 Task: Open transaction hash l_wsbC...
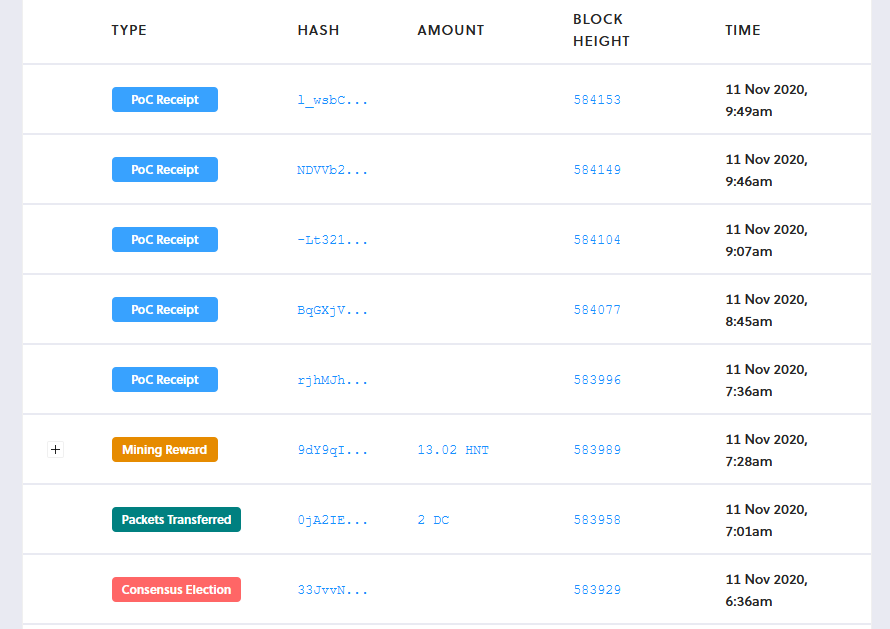click(x=331, y=99)
